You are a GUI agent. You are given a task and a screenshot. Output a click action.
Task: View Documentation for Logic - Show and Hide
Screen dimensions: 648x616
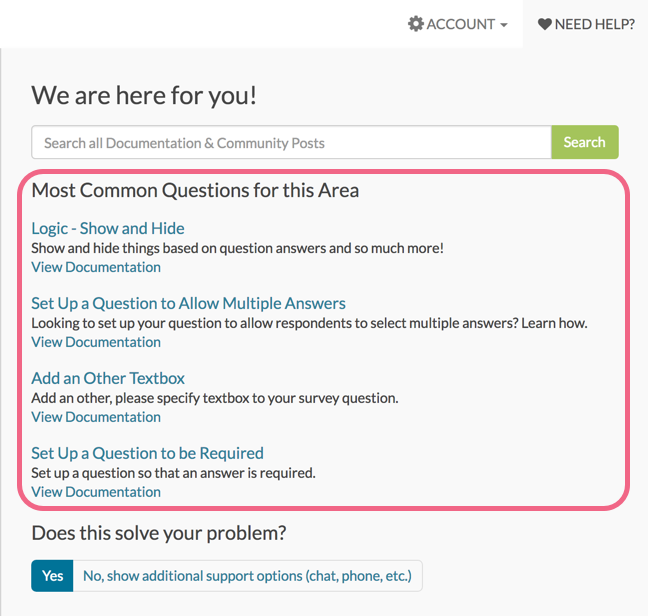tap(96, 267)
